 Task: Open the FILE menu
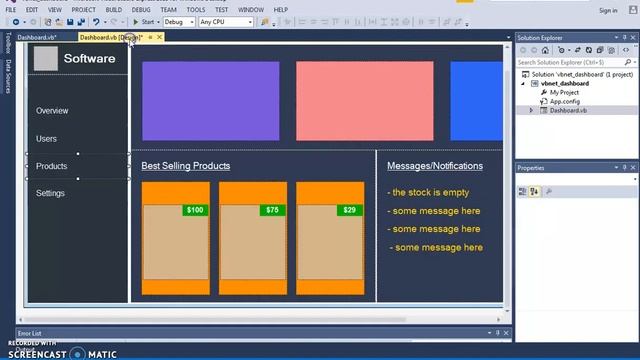tap(11, 9)
